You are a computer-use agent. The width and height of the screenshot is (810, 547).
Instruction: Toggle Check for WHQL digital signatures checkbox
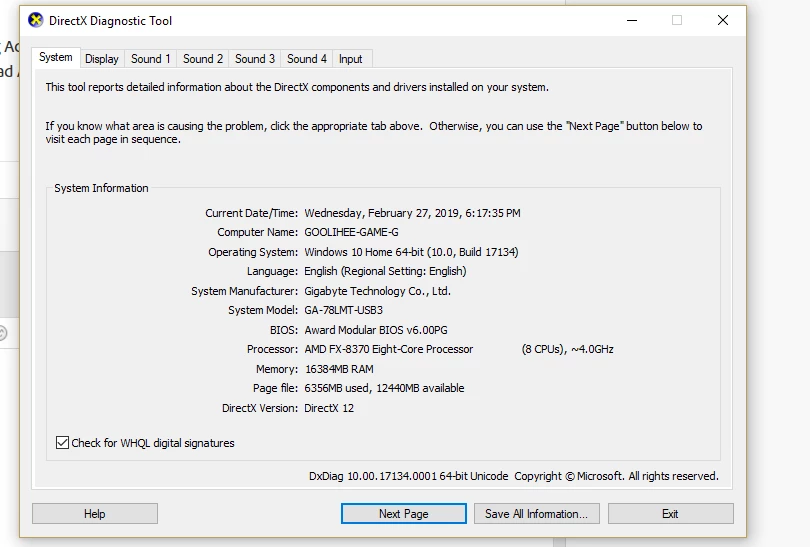point(63,443)
